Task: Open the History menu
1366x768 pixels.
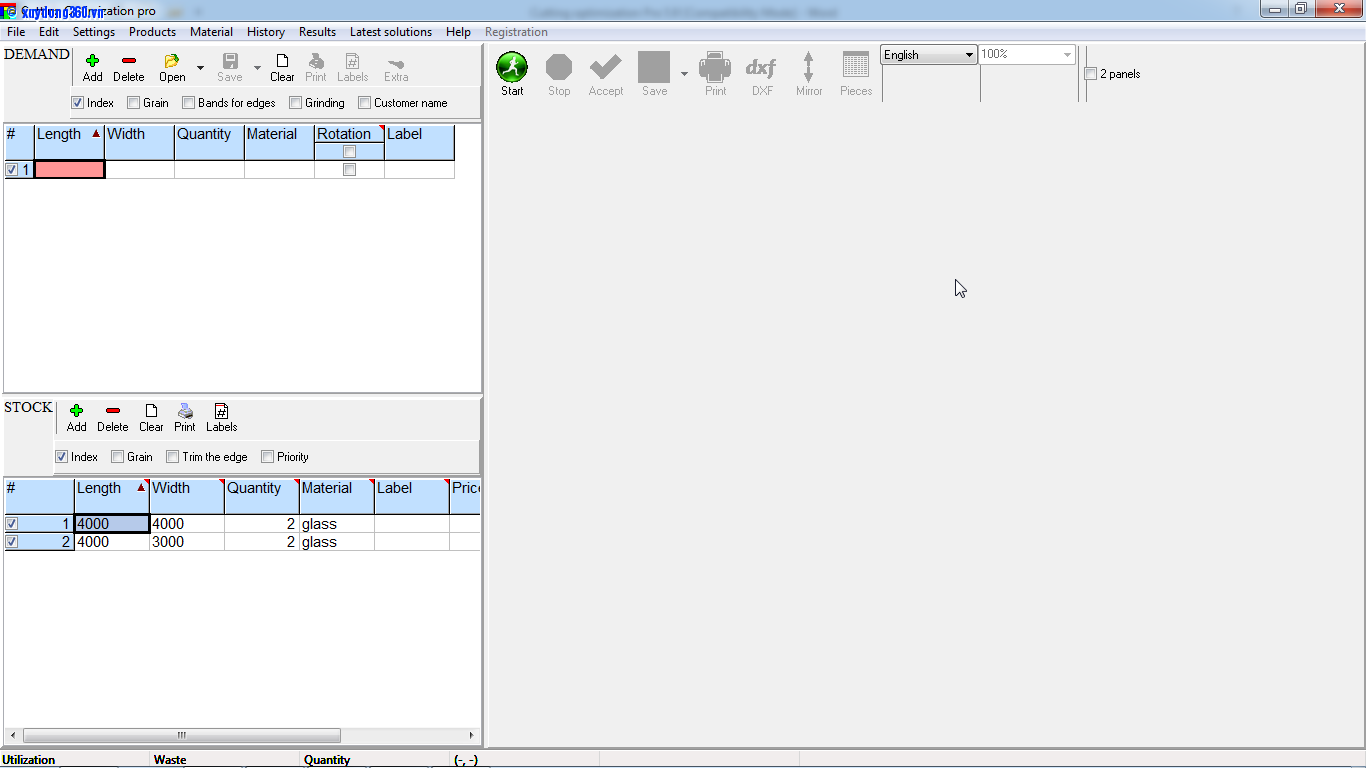Action: click(266, 32)
